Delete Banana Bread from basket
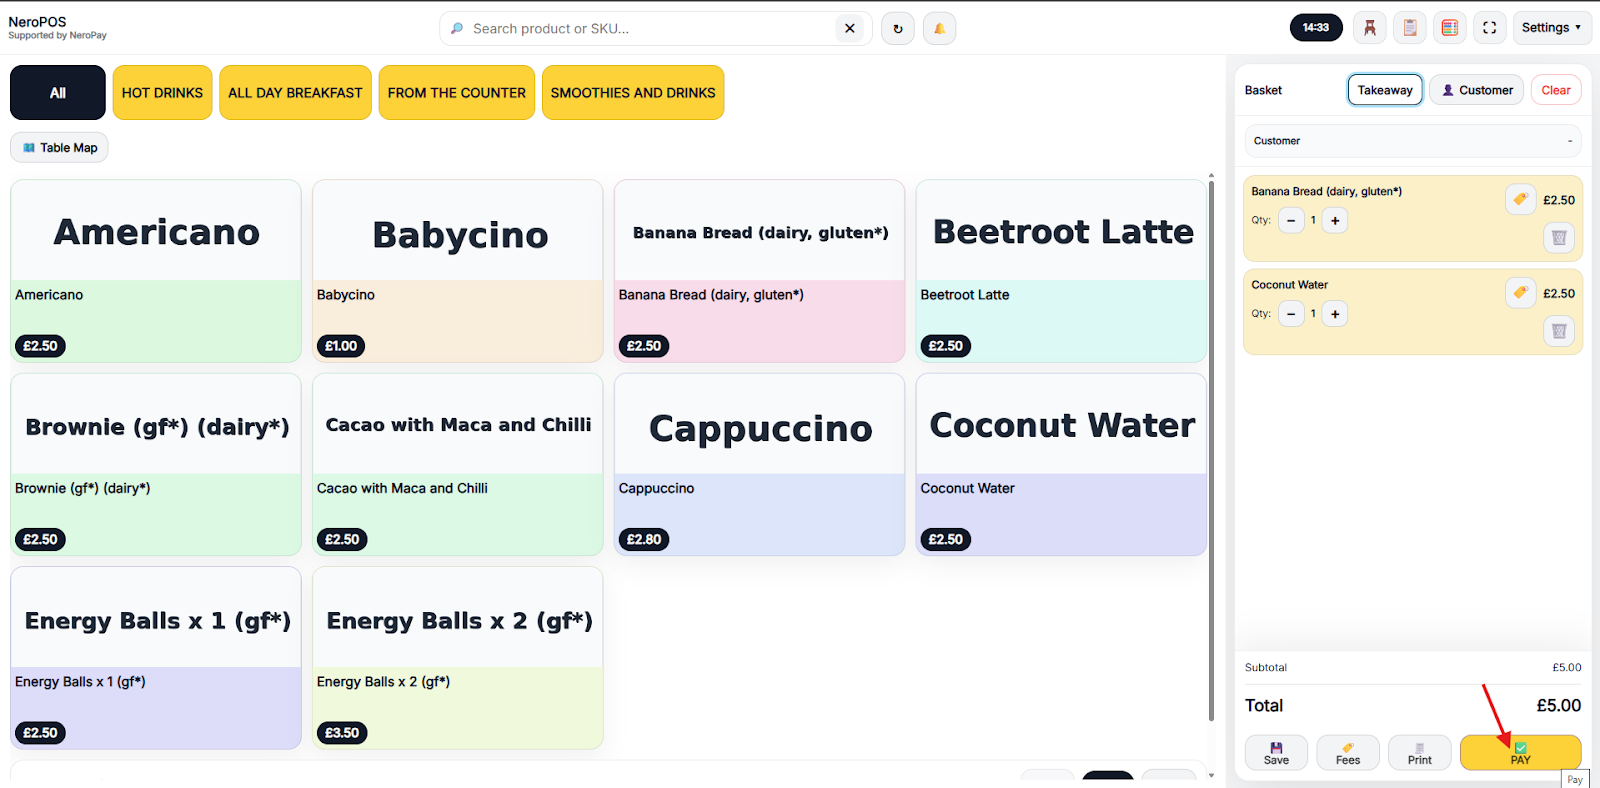This screenshot has width=1600, height=788. click(x=1558, y=238)
